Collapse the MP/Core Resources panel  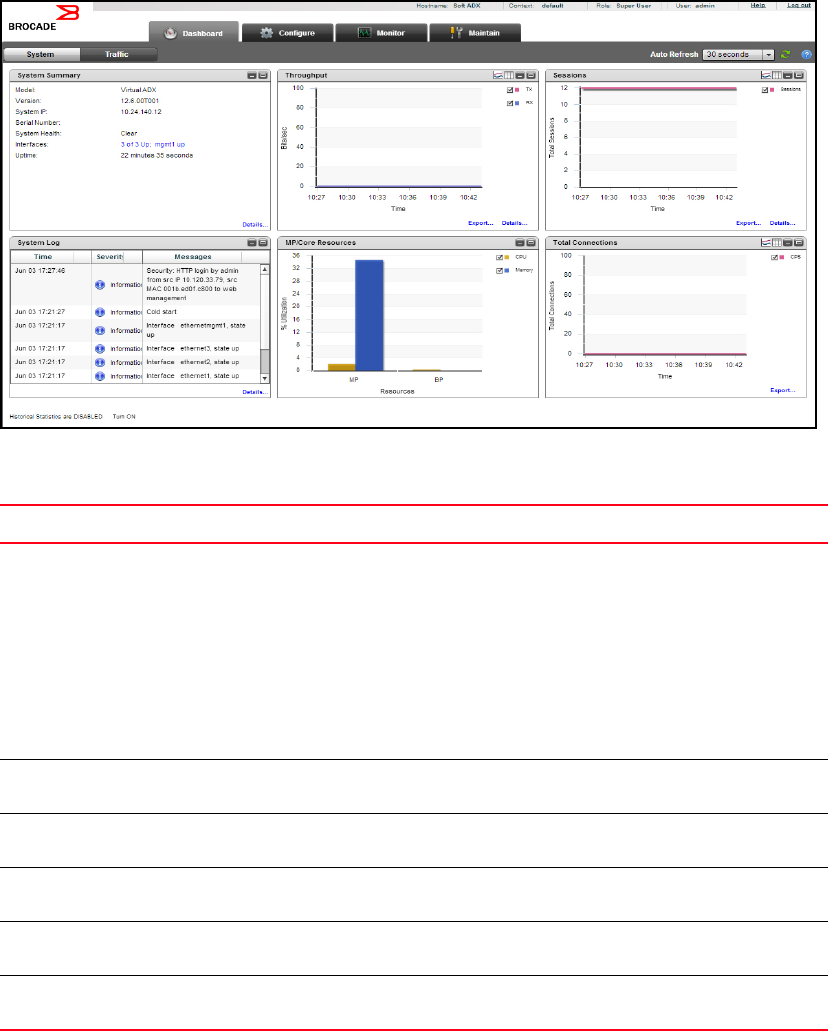coord(519,243)
